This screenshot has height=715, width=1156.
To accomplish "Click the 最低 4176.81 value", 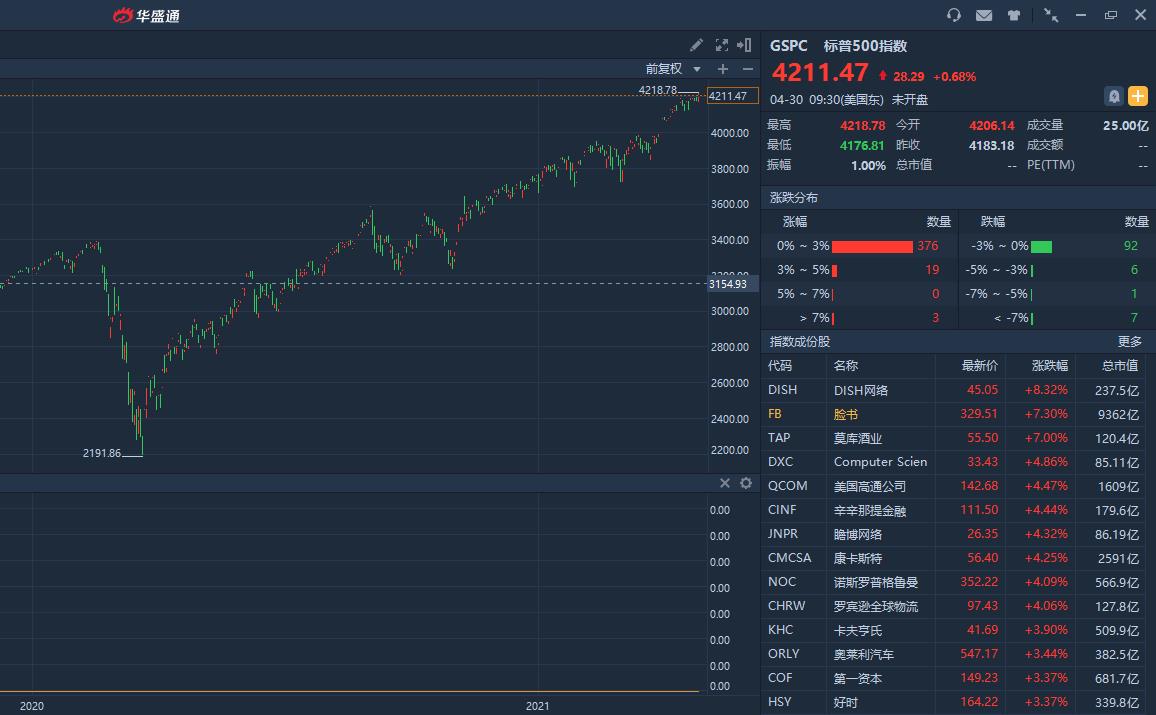I will [862, 145].
